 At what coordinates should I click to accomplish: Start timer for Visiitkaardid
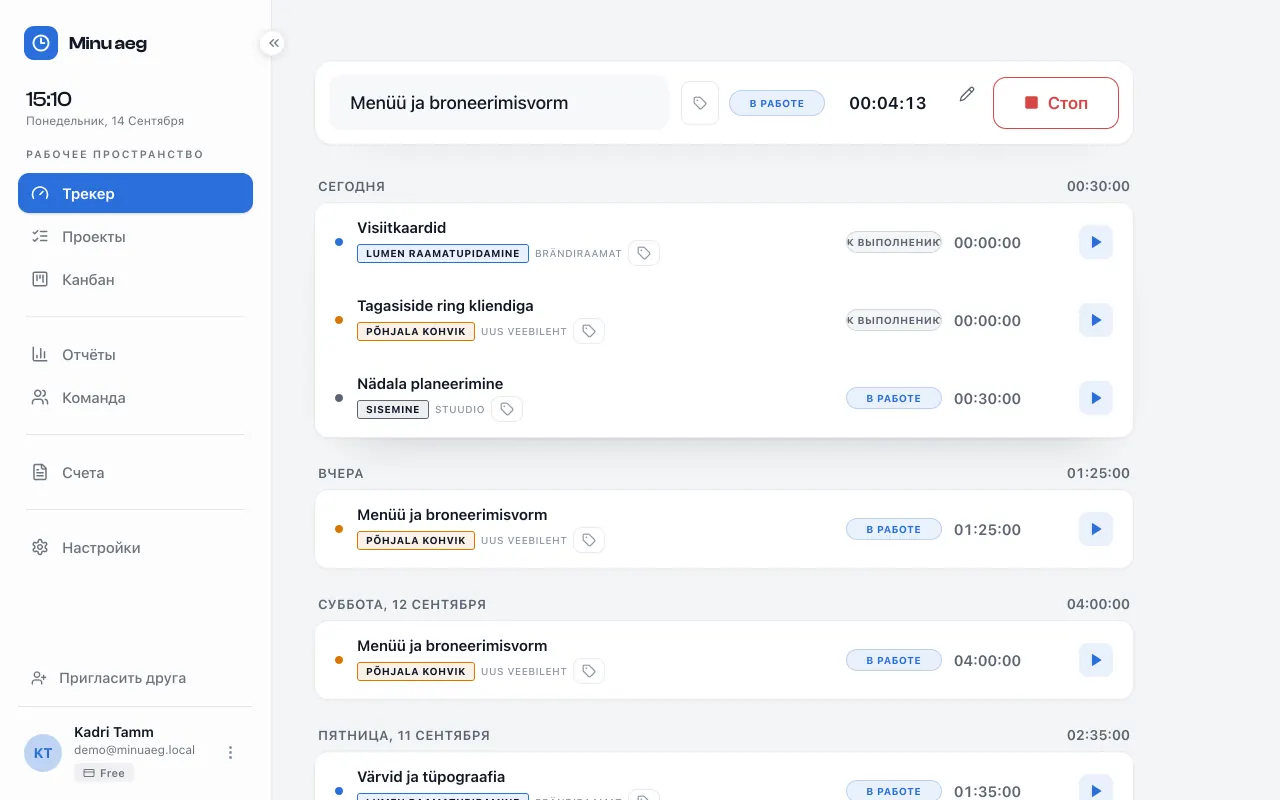pyautogui.click(x=1096, y=242)
